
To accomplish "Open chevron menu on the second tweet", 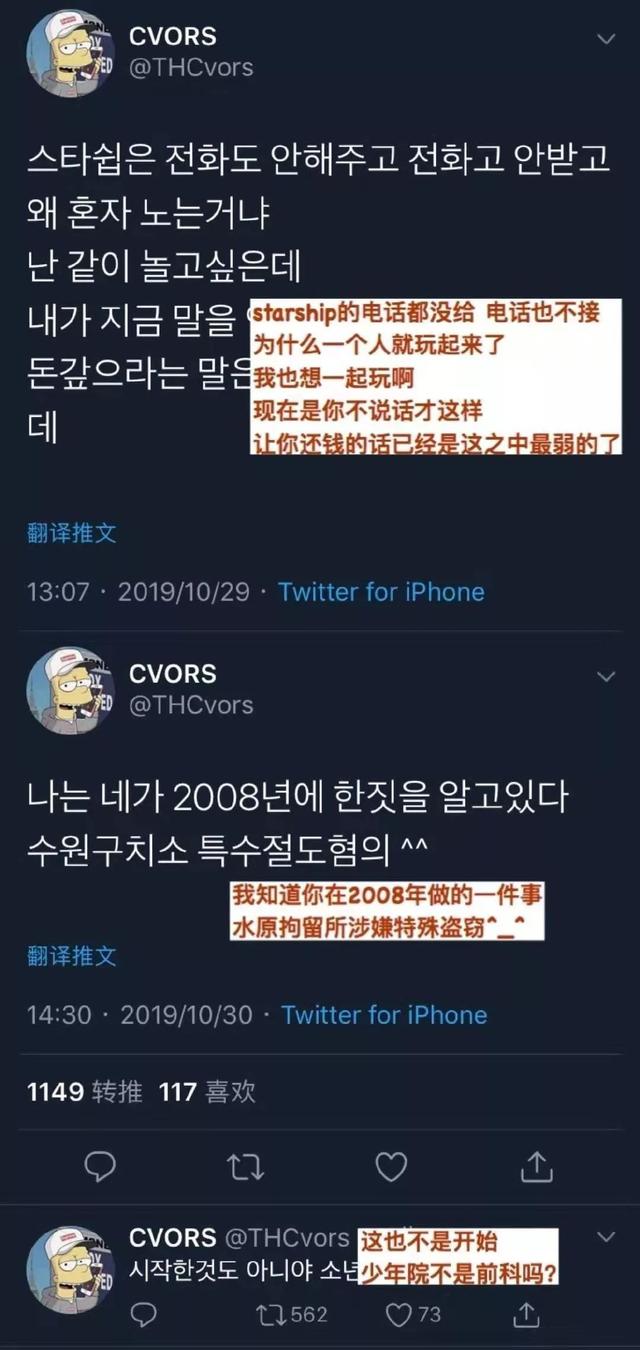I will pos(605,677).
